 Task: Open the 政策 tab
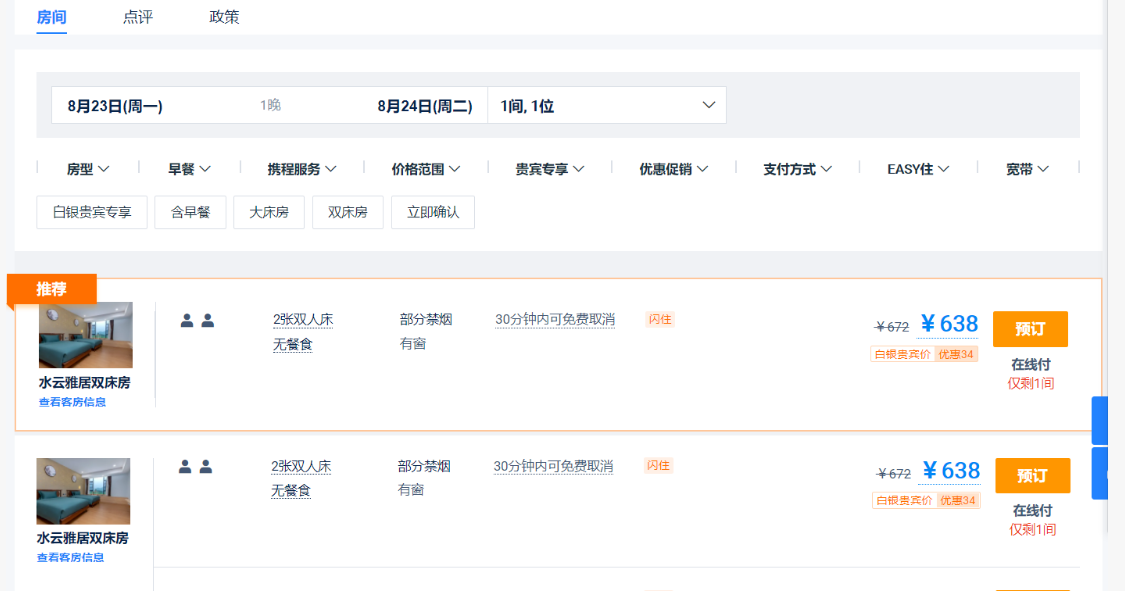pos(224,17)
